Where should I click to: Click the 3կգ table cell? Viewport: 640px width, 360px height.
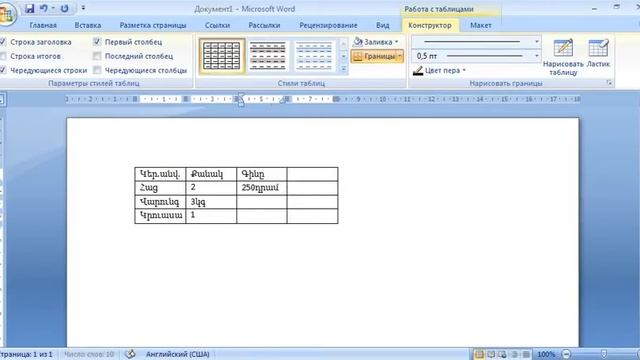point(211,202)
